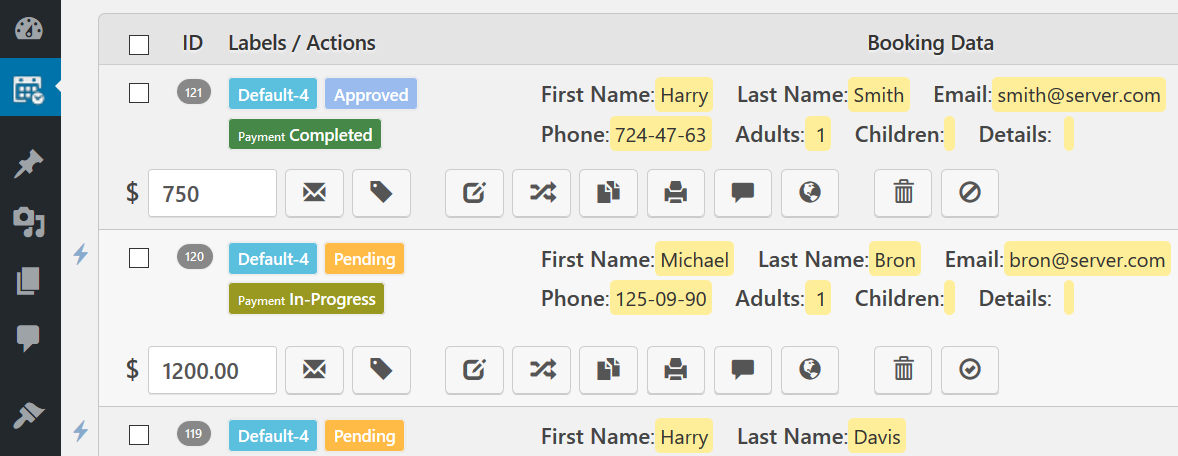Viewport: 1178px width, 456px height.
Task: Approve booking 120 with checkmark icon
Action: (x=970, y=370)
